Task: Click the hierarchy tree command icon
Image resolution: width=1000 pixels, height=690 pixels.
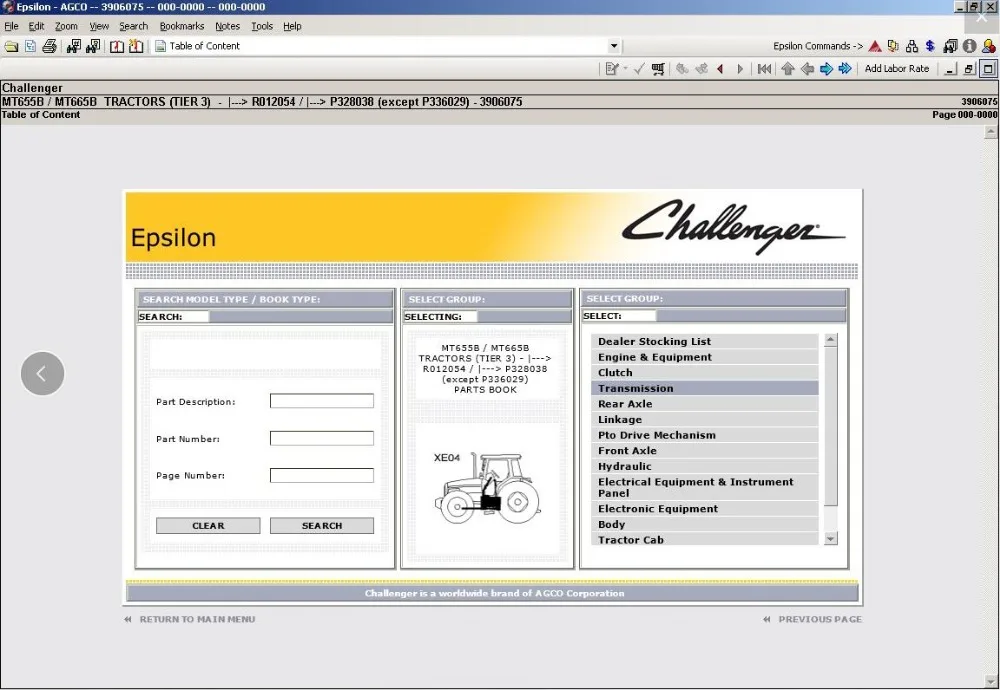Action: point(912,46)
